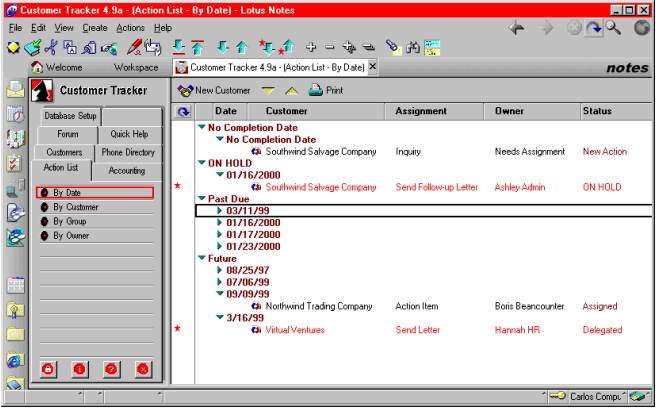656x408 pixels.
Task: Click the back navigation arrow top right
Action: click(516, 28)
